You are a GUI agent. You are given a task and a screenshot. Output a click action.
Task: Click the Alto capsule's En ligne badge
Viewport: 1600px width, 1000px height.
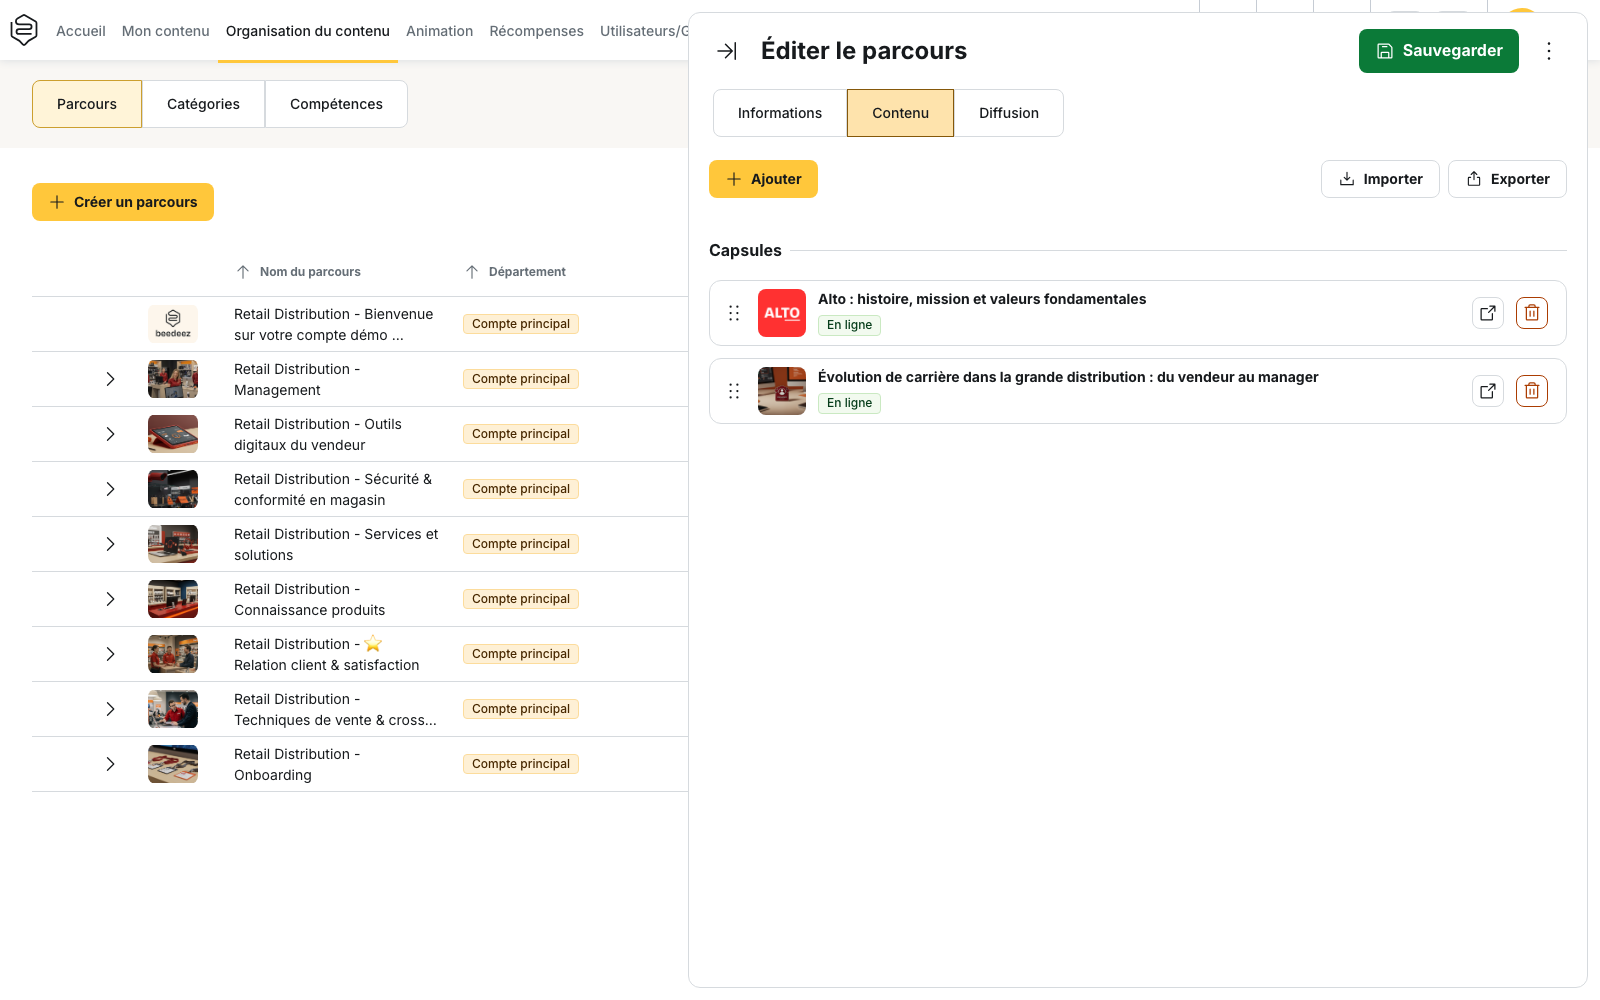pyautogui.click(x=849, y=325)
